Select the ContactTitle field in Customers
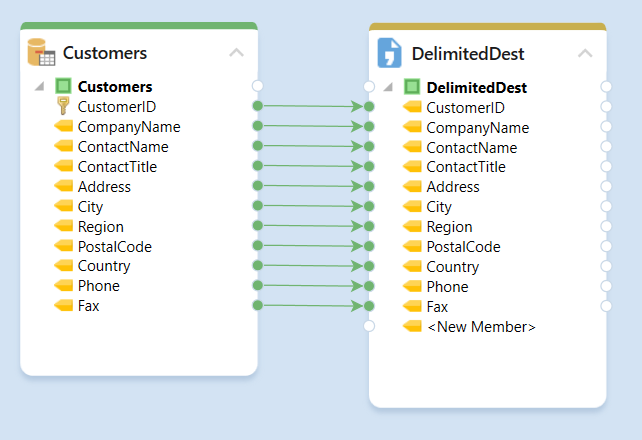The width and height of the screenshot is (642, 440). click(x=117, y=166)
